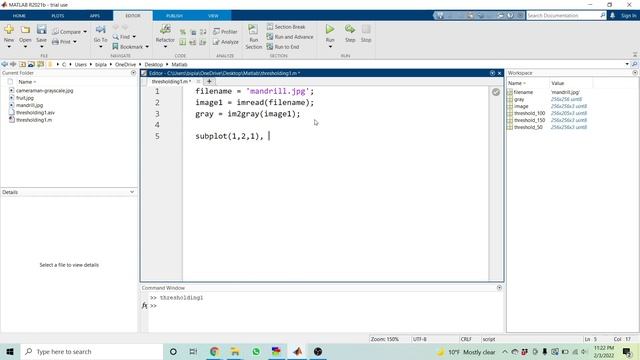The width and height of the screenshot is (640, 360).
Task: Select mandrill.jpg in Current Folder
Action: (x=29, y=105)
